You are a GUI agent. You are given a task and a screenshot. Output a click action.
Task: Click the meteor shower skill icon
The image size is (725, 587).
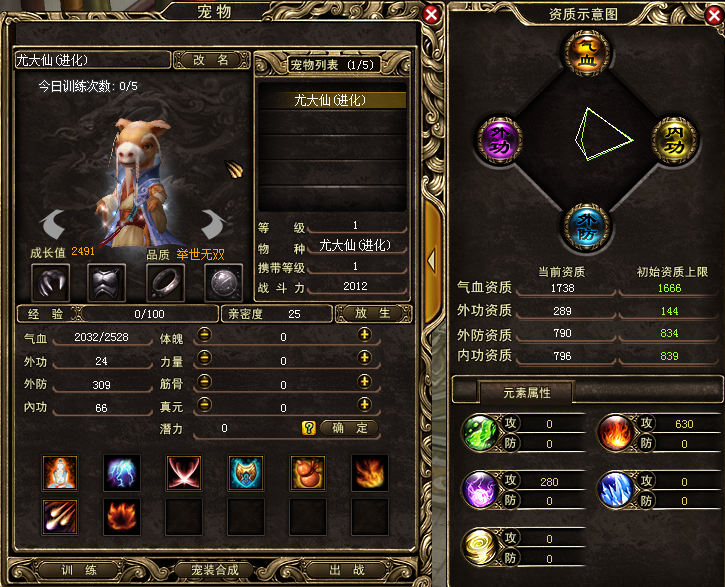[60, 517]
